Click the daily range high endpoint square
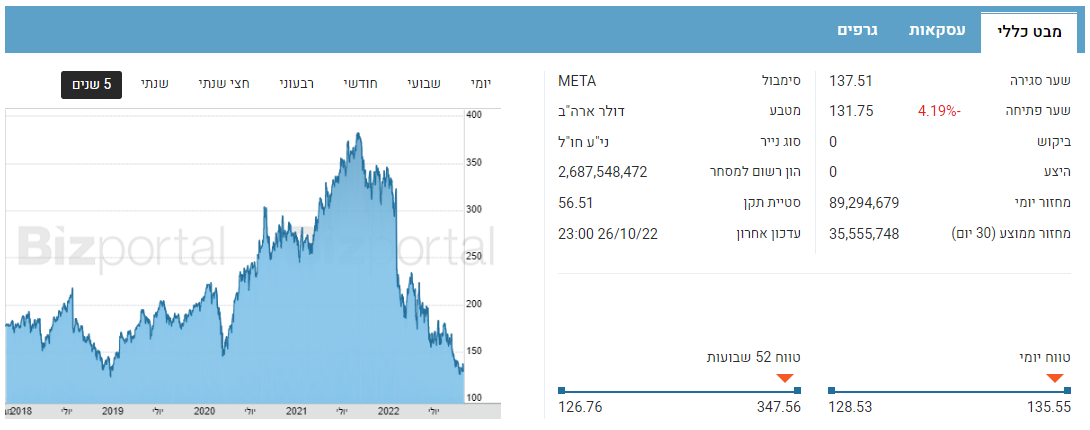This screenshot has height=430, width=1090. coord(1067,390)
